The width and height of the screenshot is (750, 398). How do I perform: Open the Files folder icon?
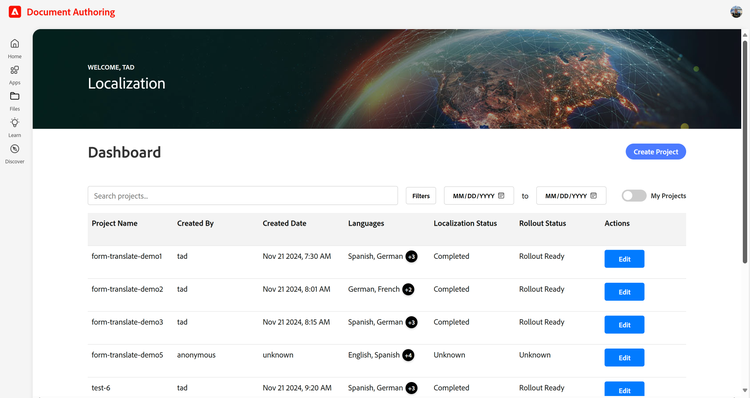[15, 96]
